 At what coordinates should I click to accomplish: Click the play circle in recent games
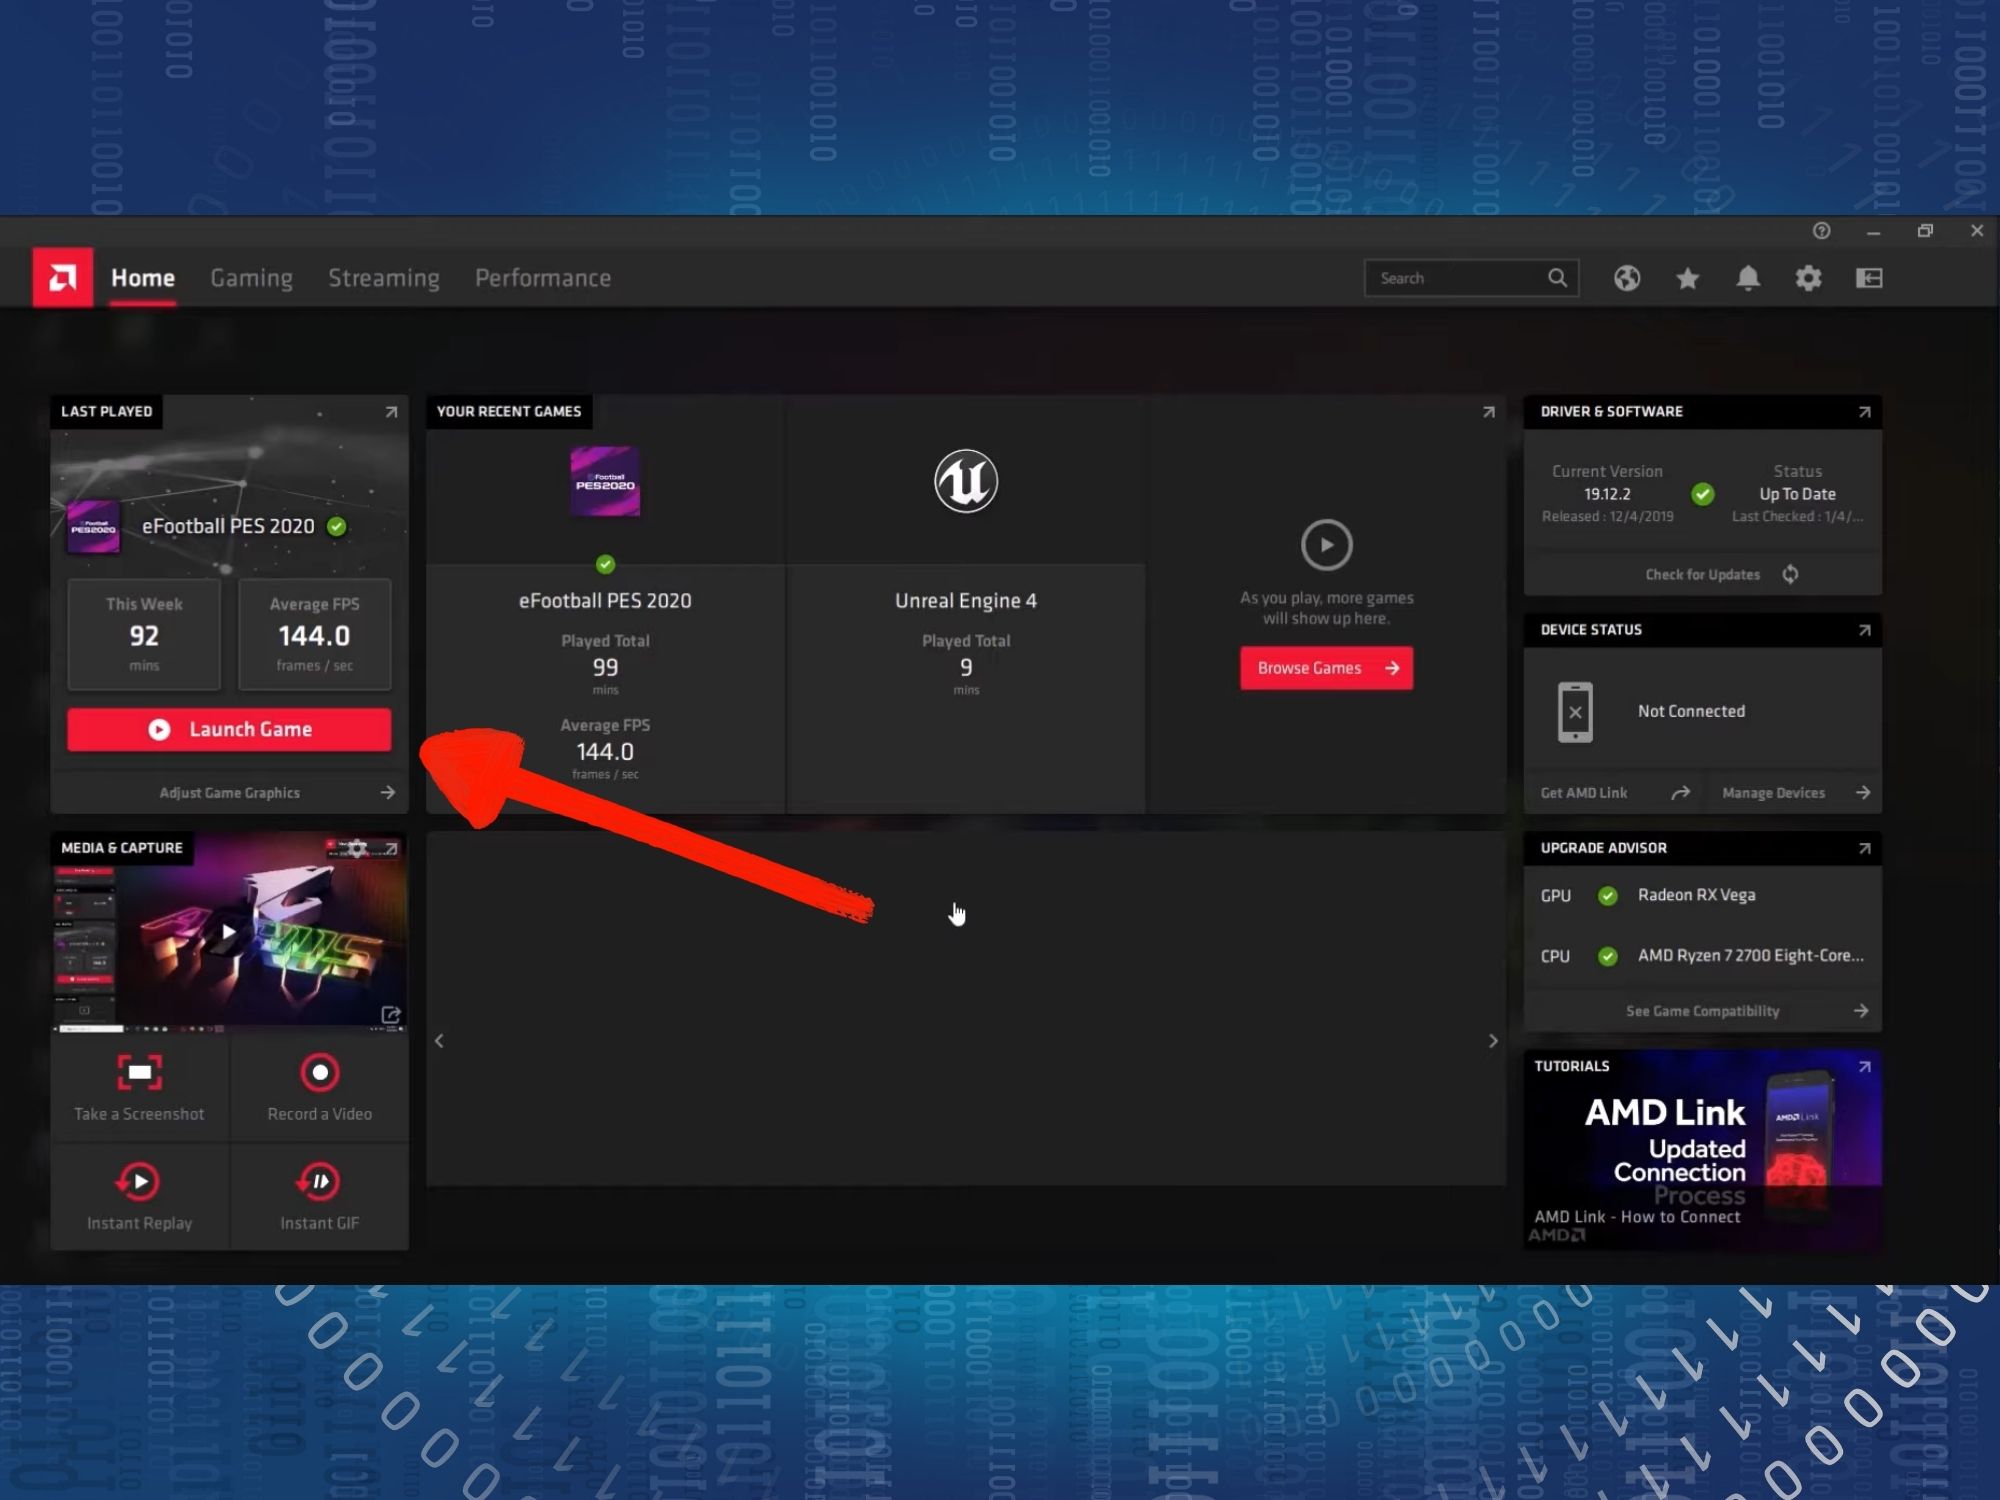click(x=1326, y=545)
